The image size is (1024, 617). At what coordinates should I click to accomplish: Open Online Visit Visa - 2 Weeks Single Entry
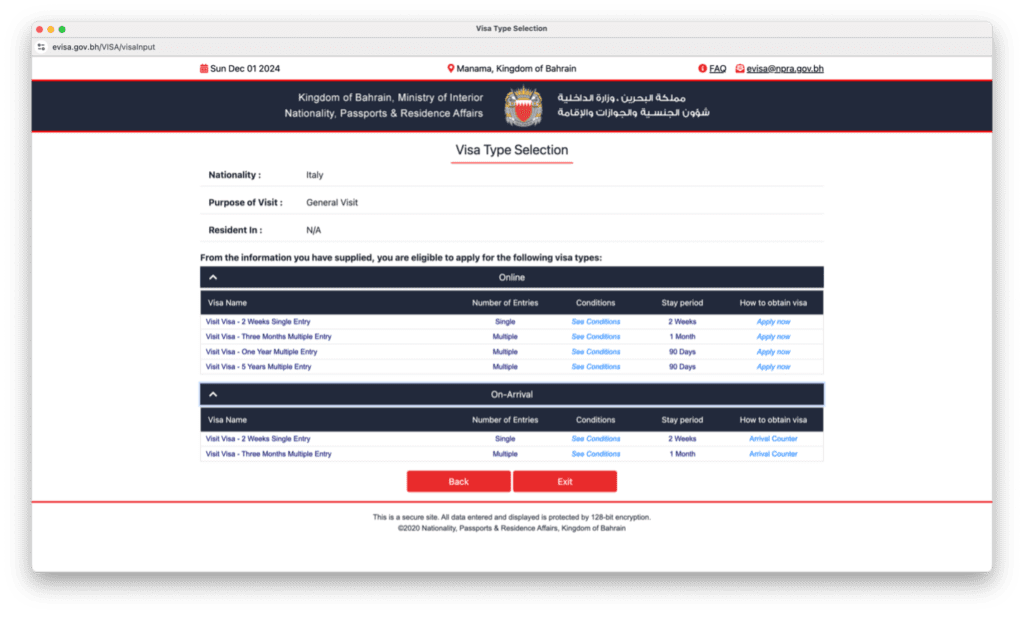point(258,322)
